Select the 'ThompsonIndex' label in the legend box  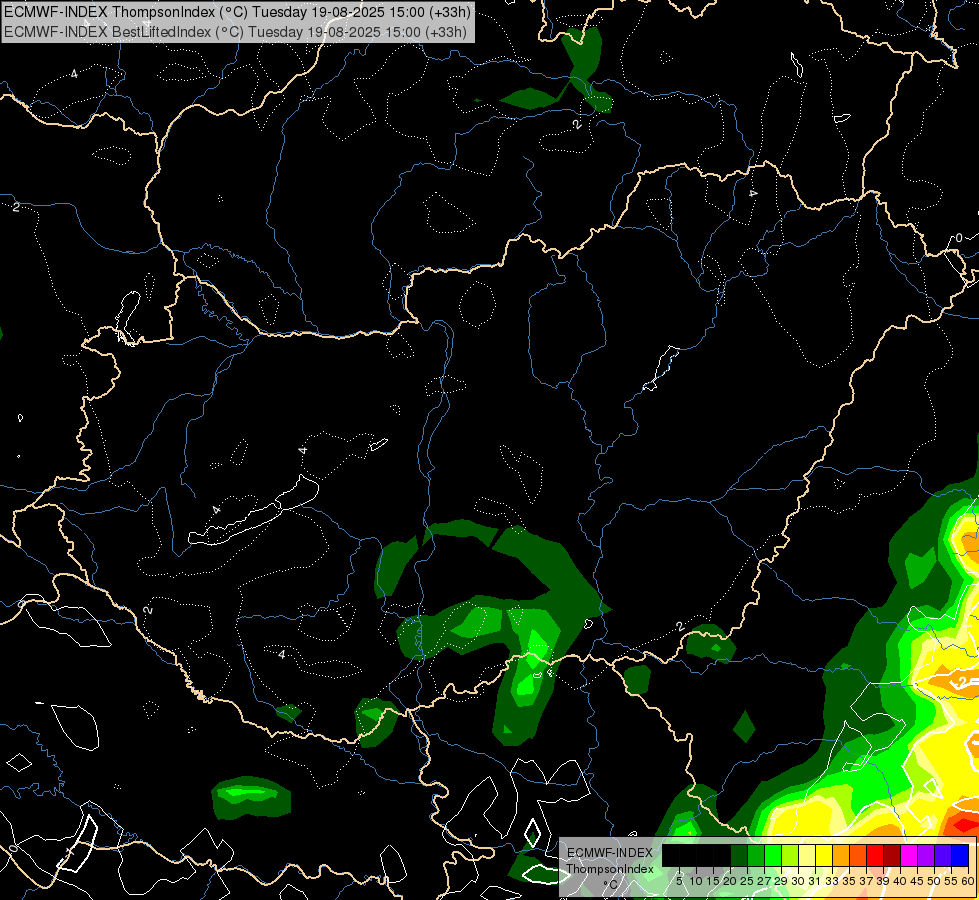pyautogui.click(x=610, y=869)
